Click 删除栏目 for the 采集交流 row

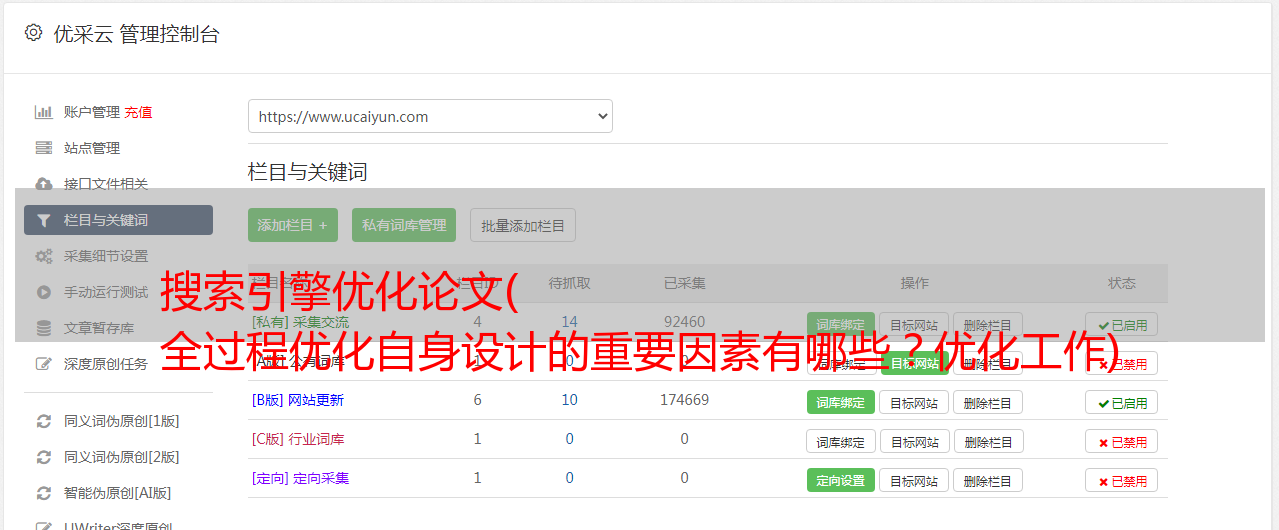click(988, 325)
